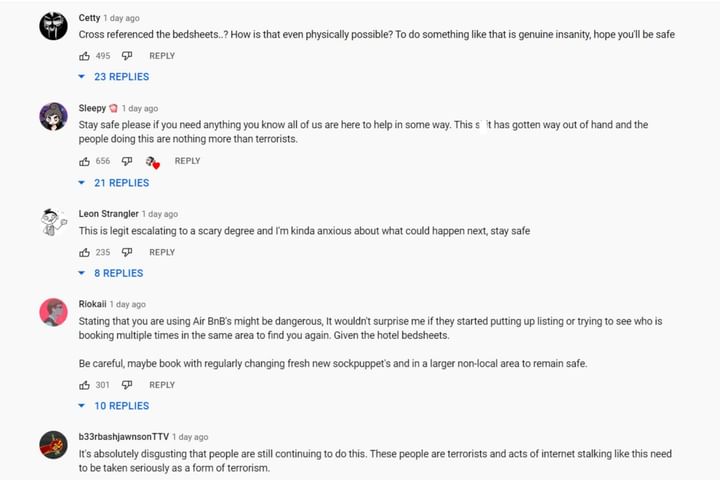
Task: Reply to Cetty's comment
Action: pos(162,56)
